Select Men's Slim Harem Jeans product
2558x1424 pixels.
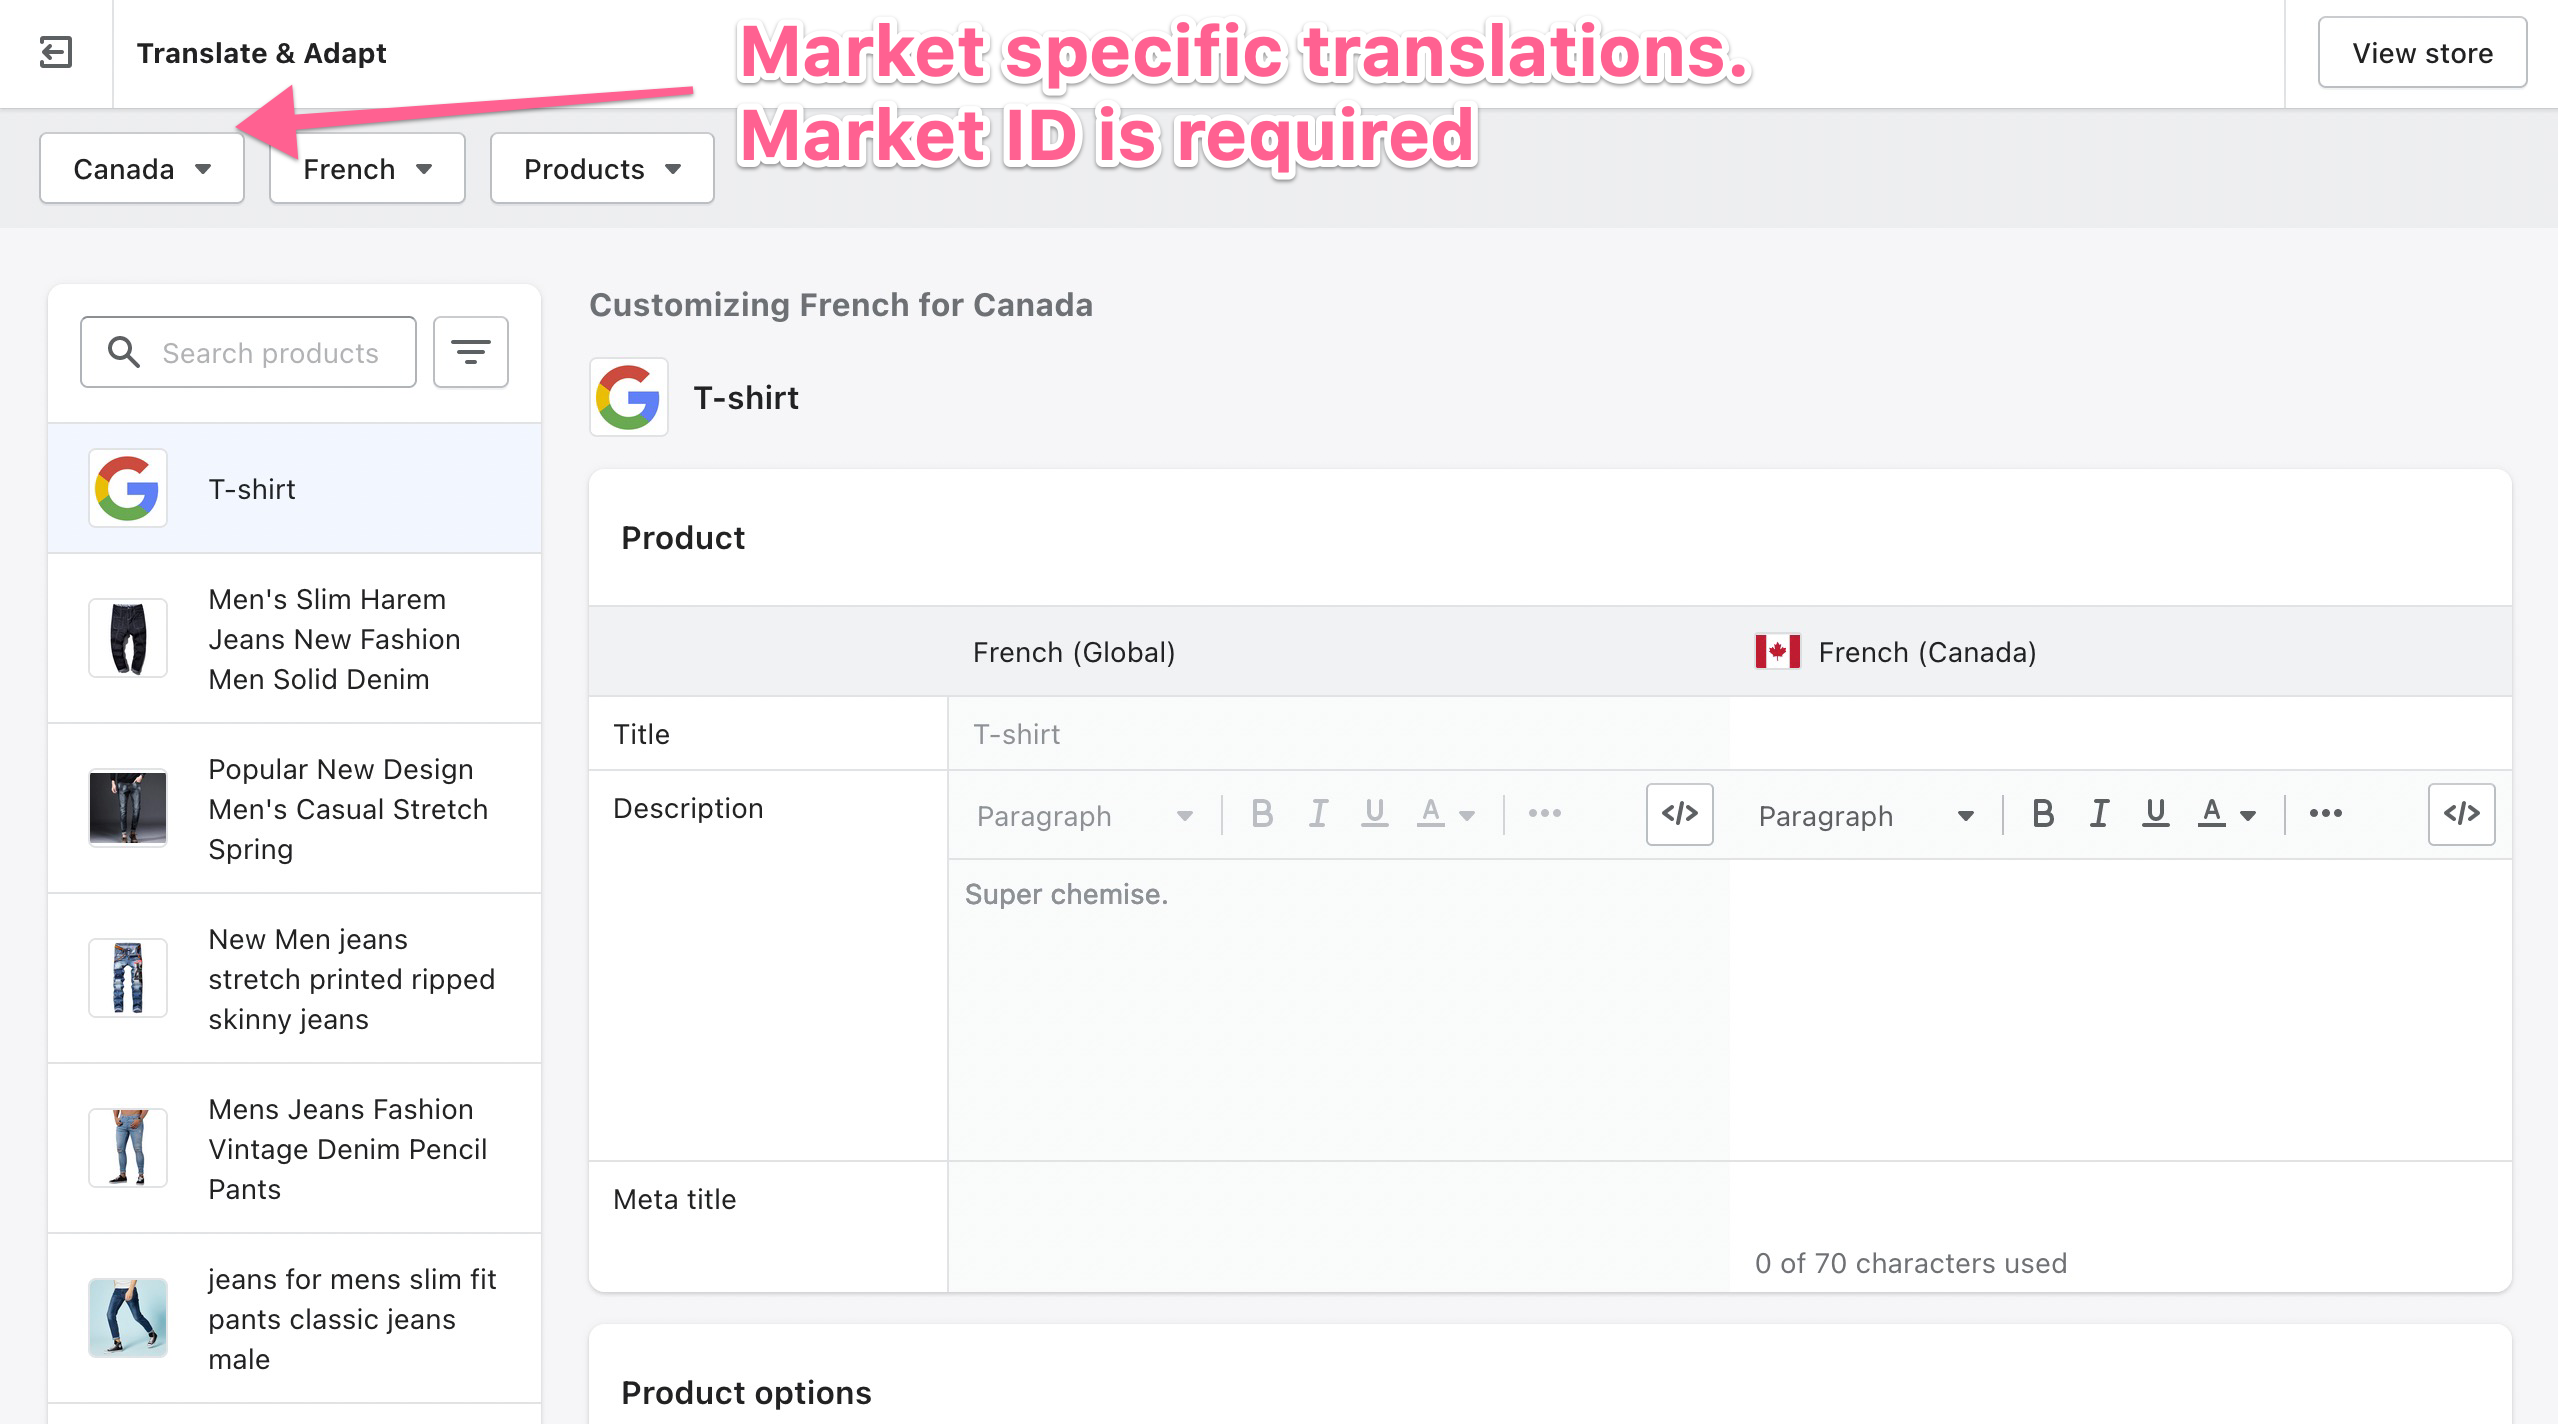(294, 638)
